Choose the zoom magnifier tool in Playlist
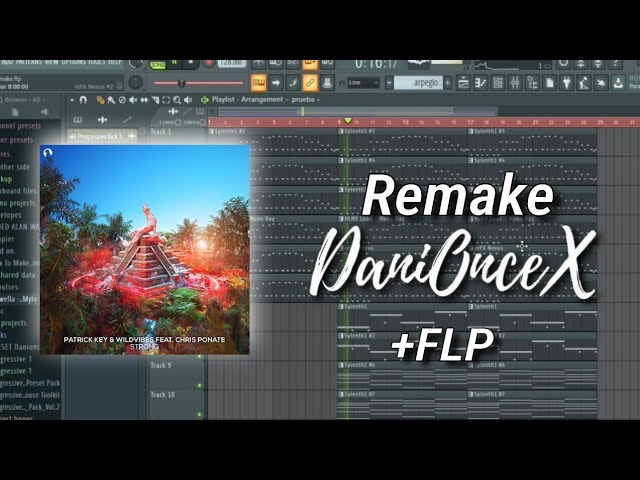 coord(177,100)
